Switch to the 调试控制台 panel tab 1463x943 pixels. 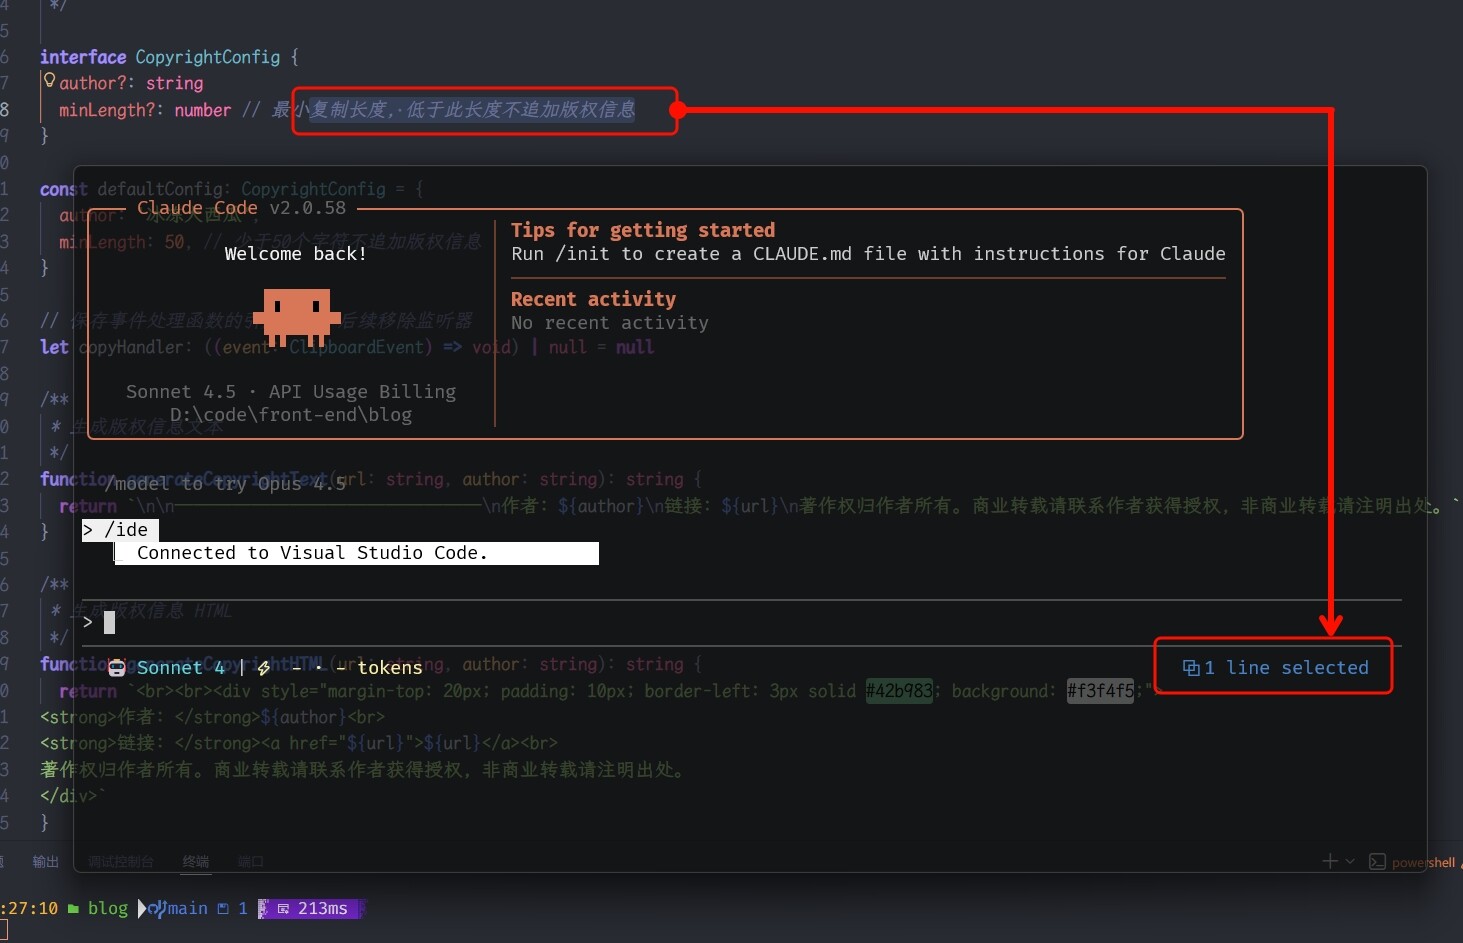point(121,862)
